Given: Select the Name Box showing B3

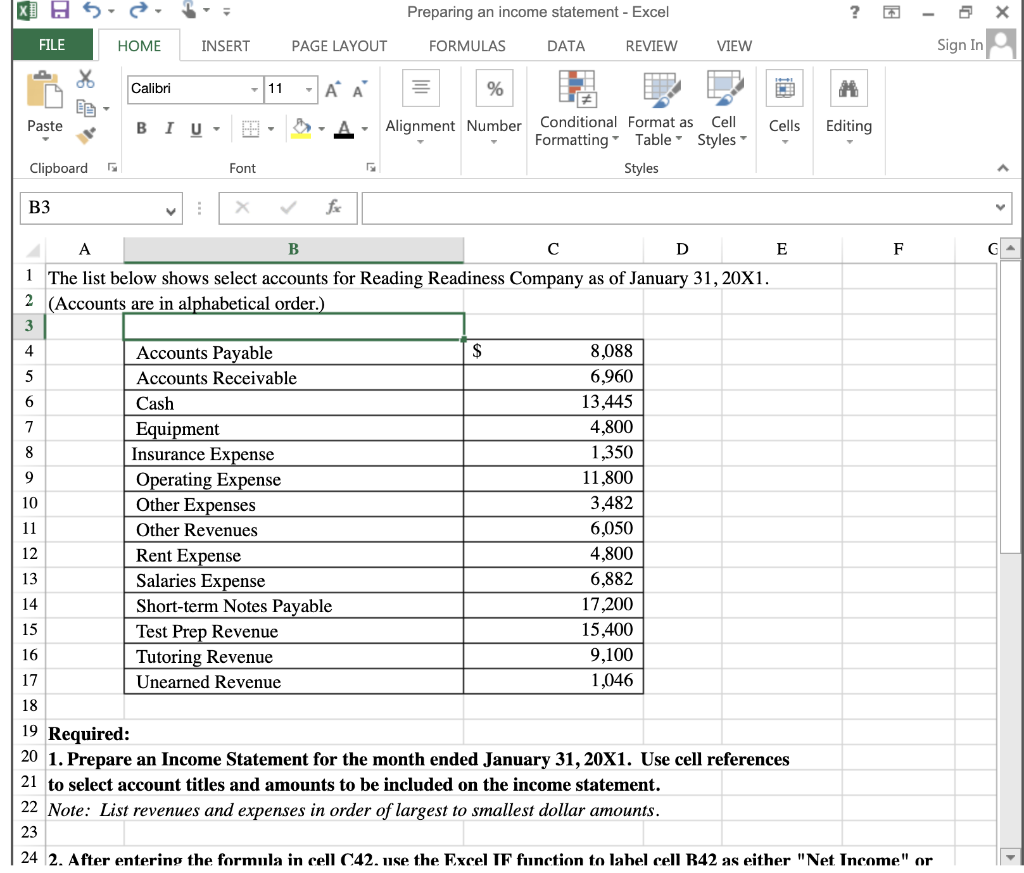Looking at the screenshot, I should [x=95, y=208].
